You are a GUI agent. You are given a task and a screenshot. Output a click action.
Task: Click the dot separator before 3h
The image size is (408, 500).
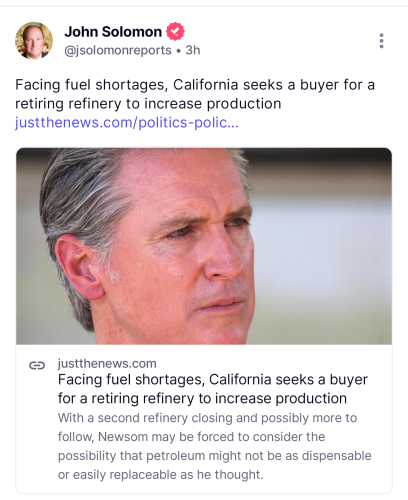[179, 51]
